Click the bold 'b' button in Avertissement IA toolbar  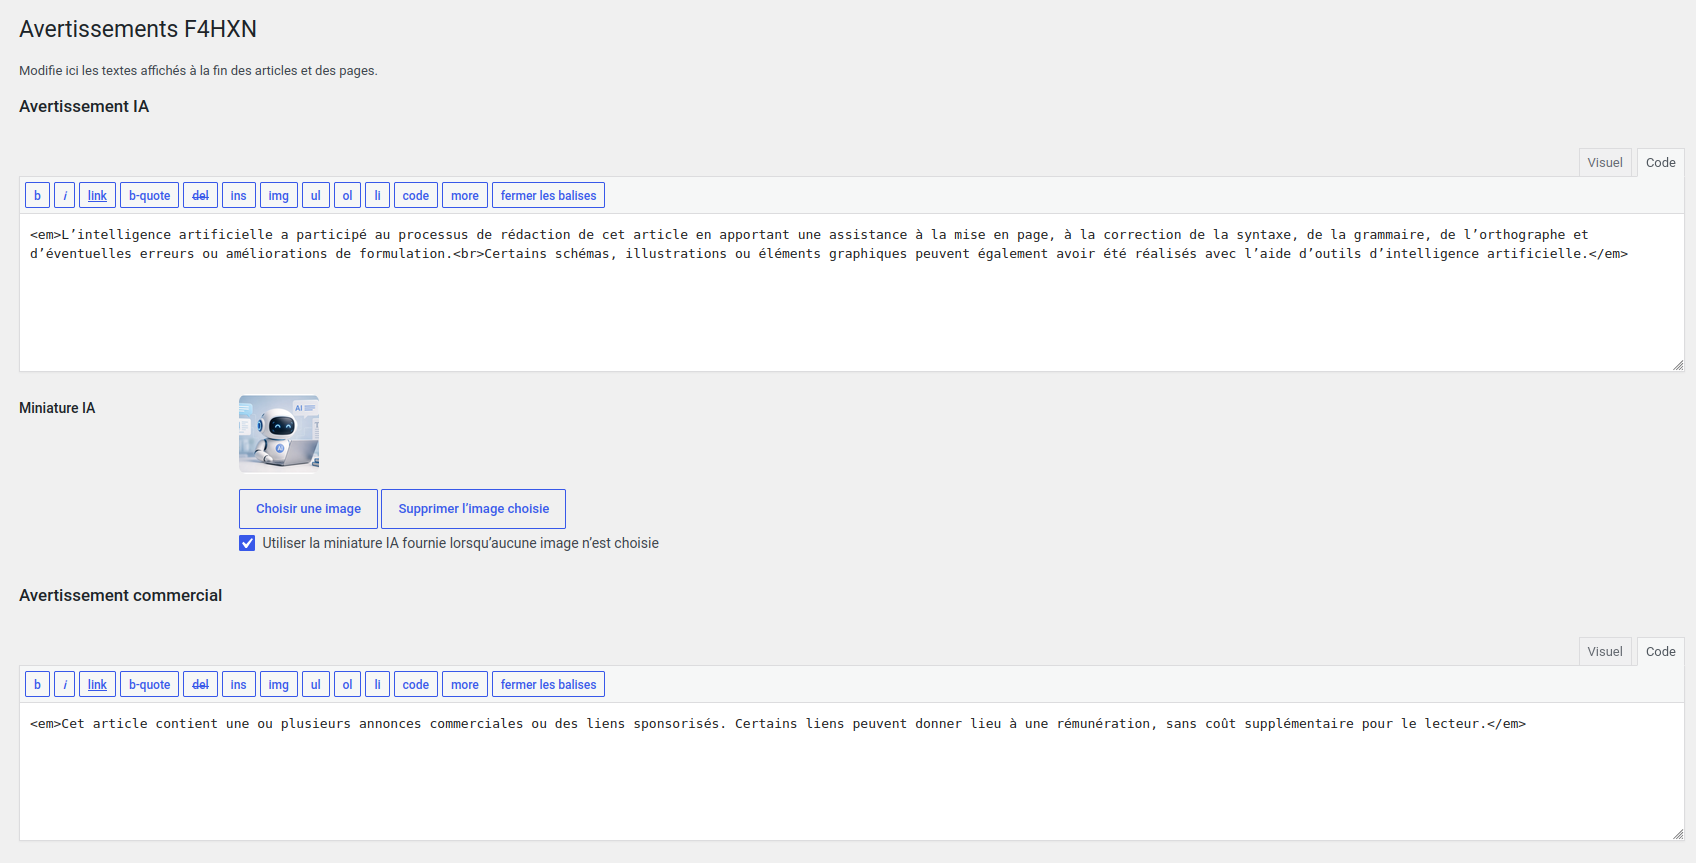37,195
